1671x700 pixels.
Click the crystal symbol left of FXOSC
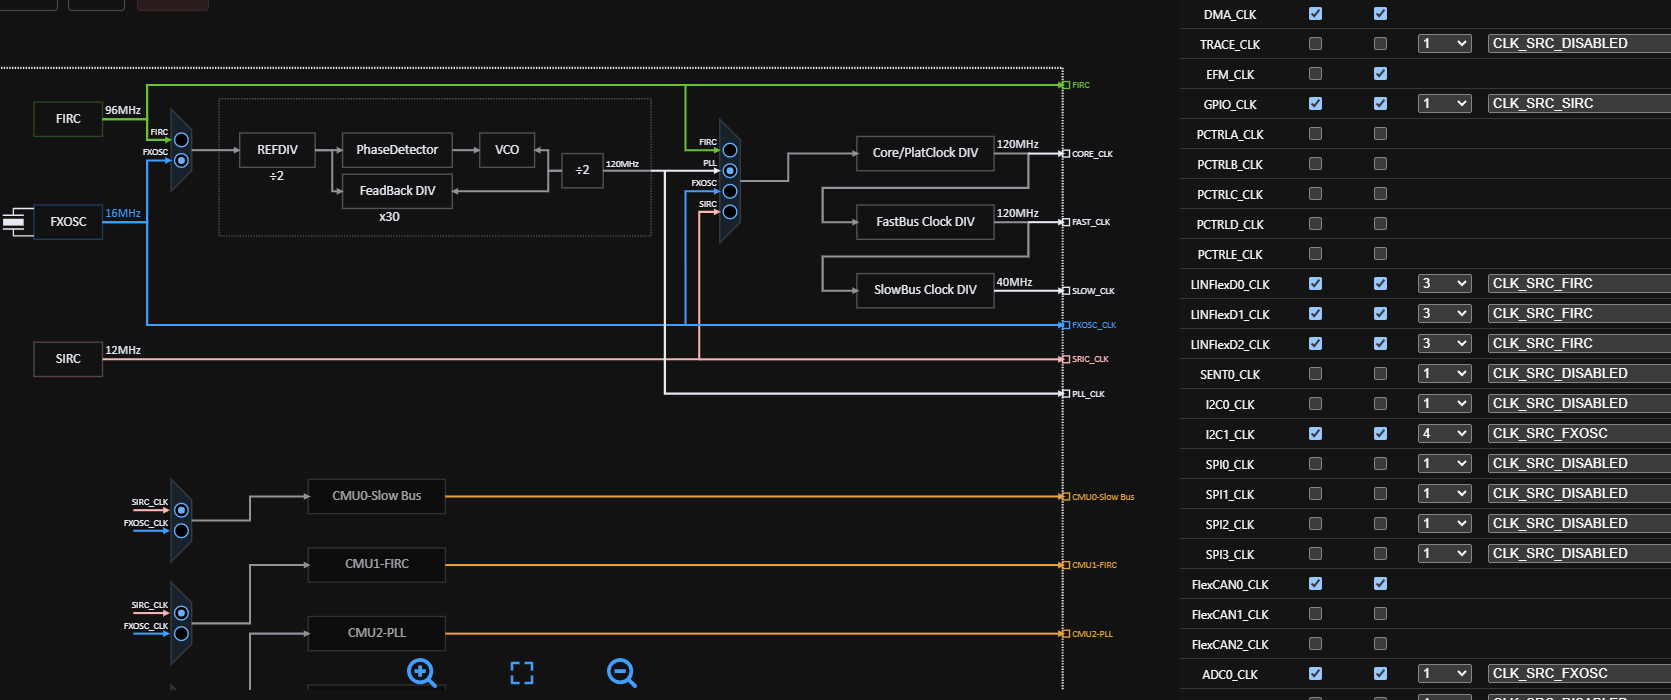[x=14, y=222]
